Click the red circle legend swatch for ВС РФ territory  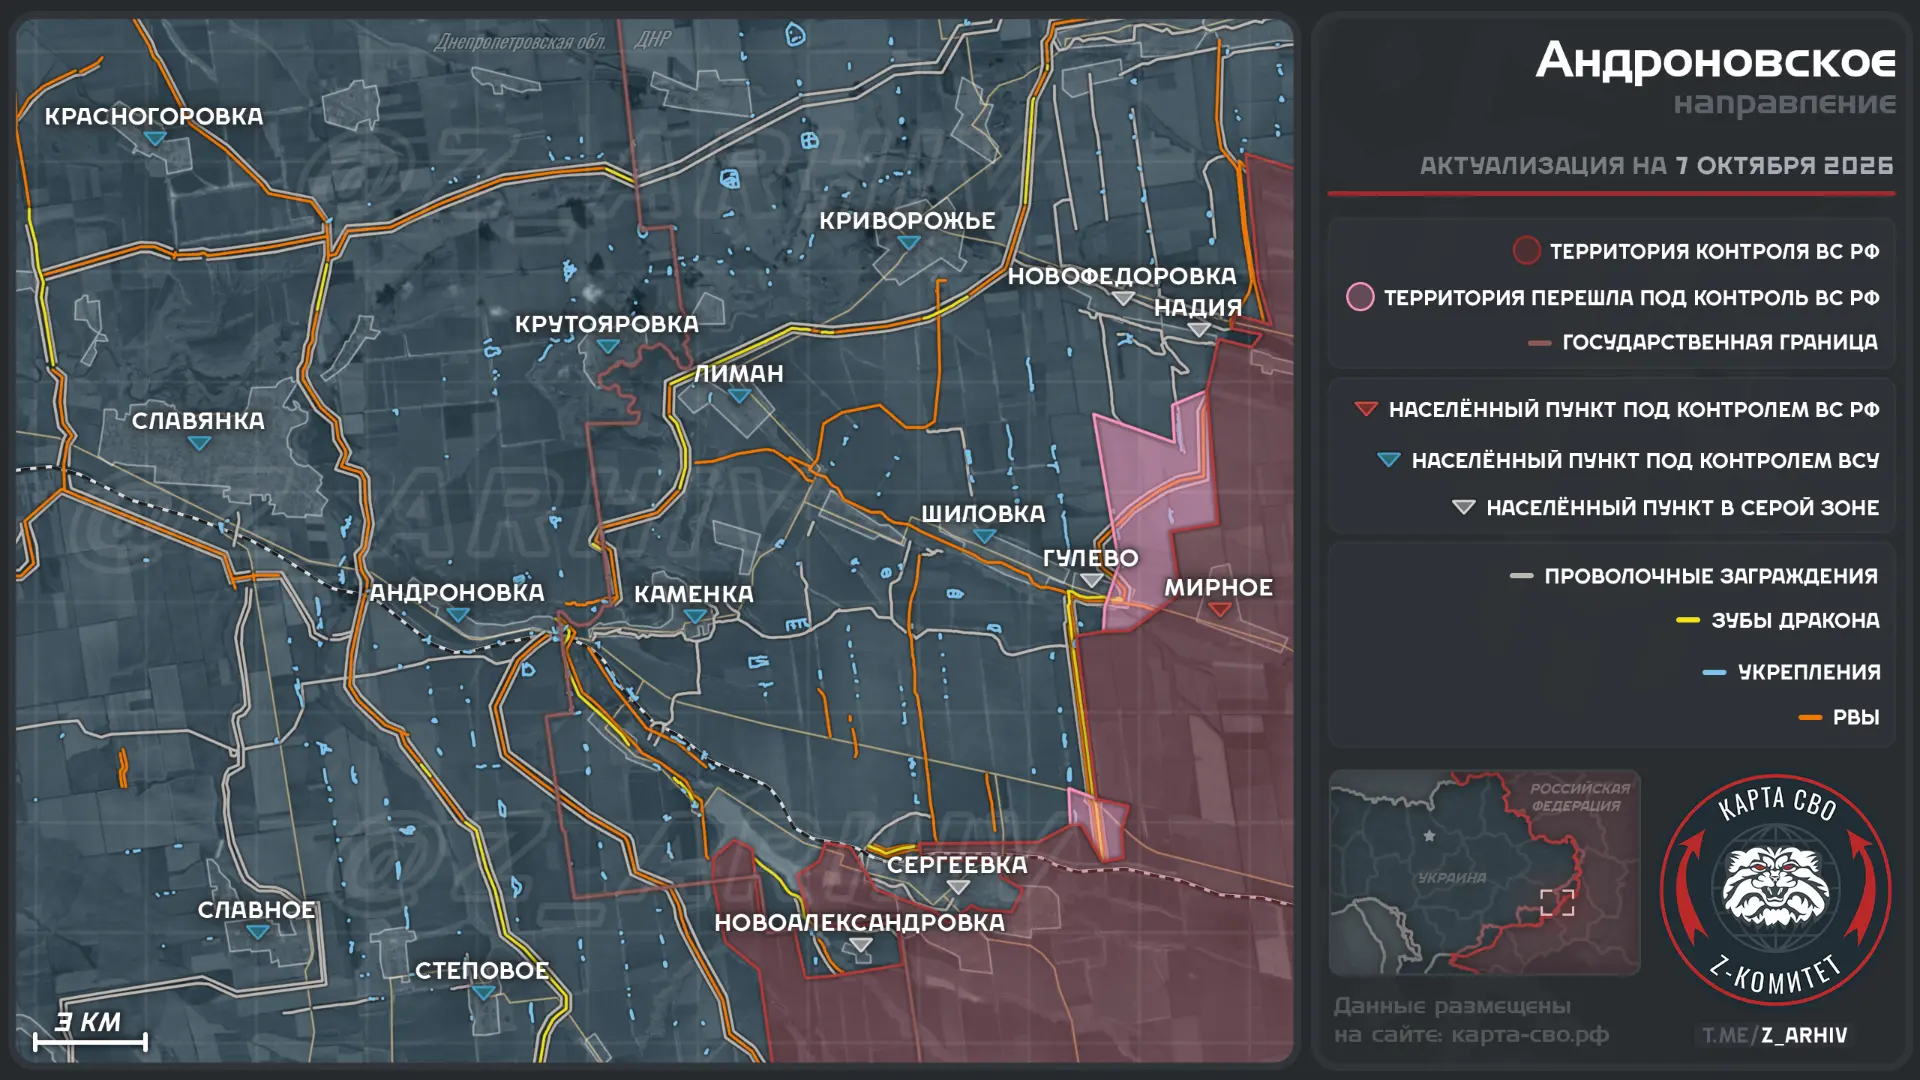tap(1526, 250)
